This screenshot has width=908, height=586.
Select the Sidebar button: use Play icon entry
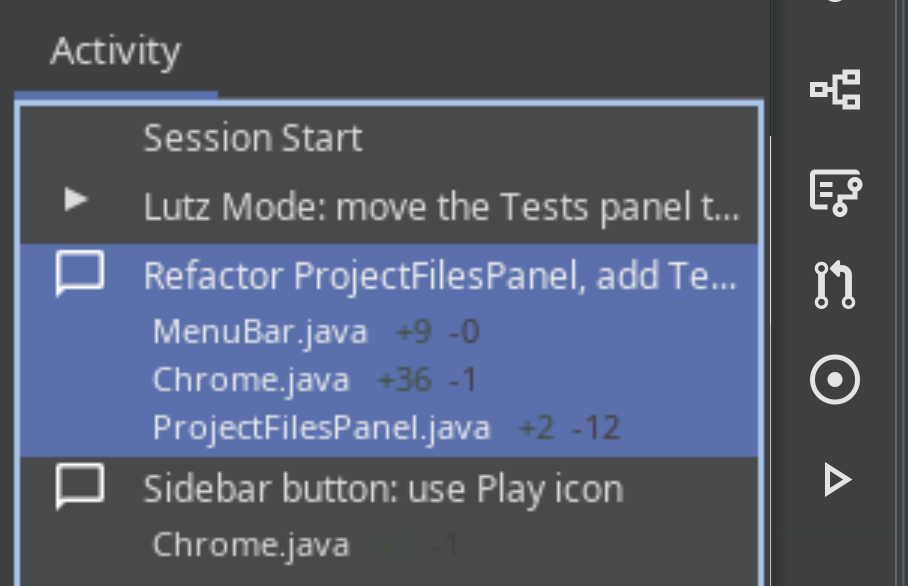coord(382,489)
